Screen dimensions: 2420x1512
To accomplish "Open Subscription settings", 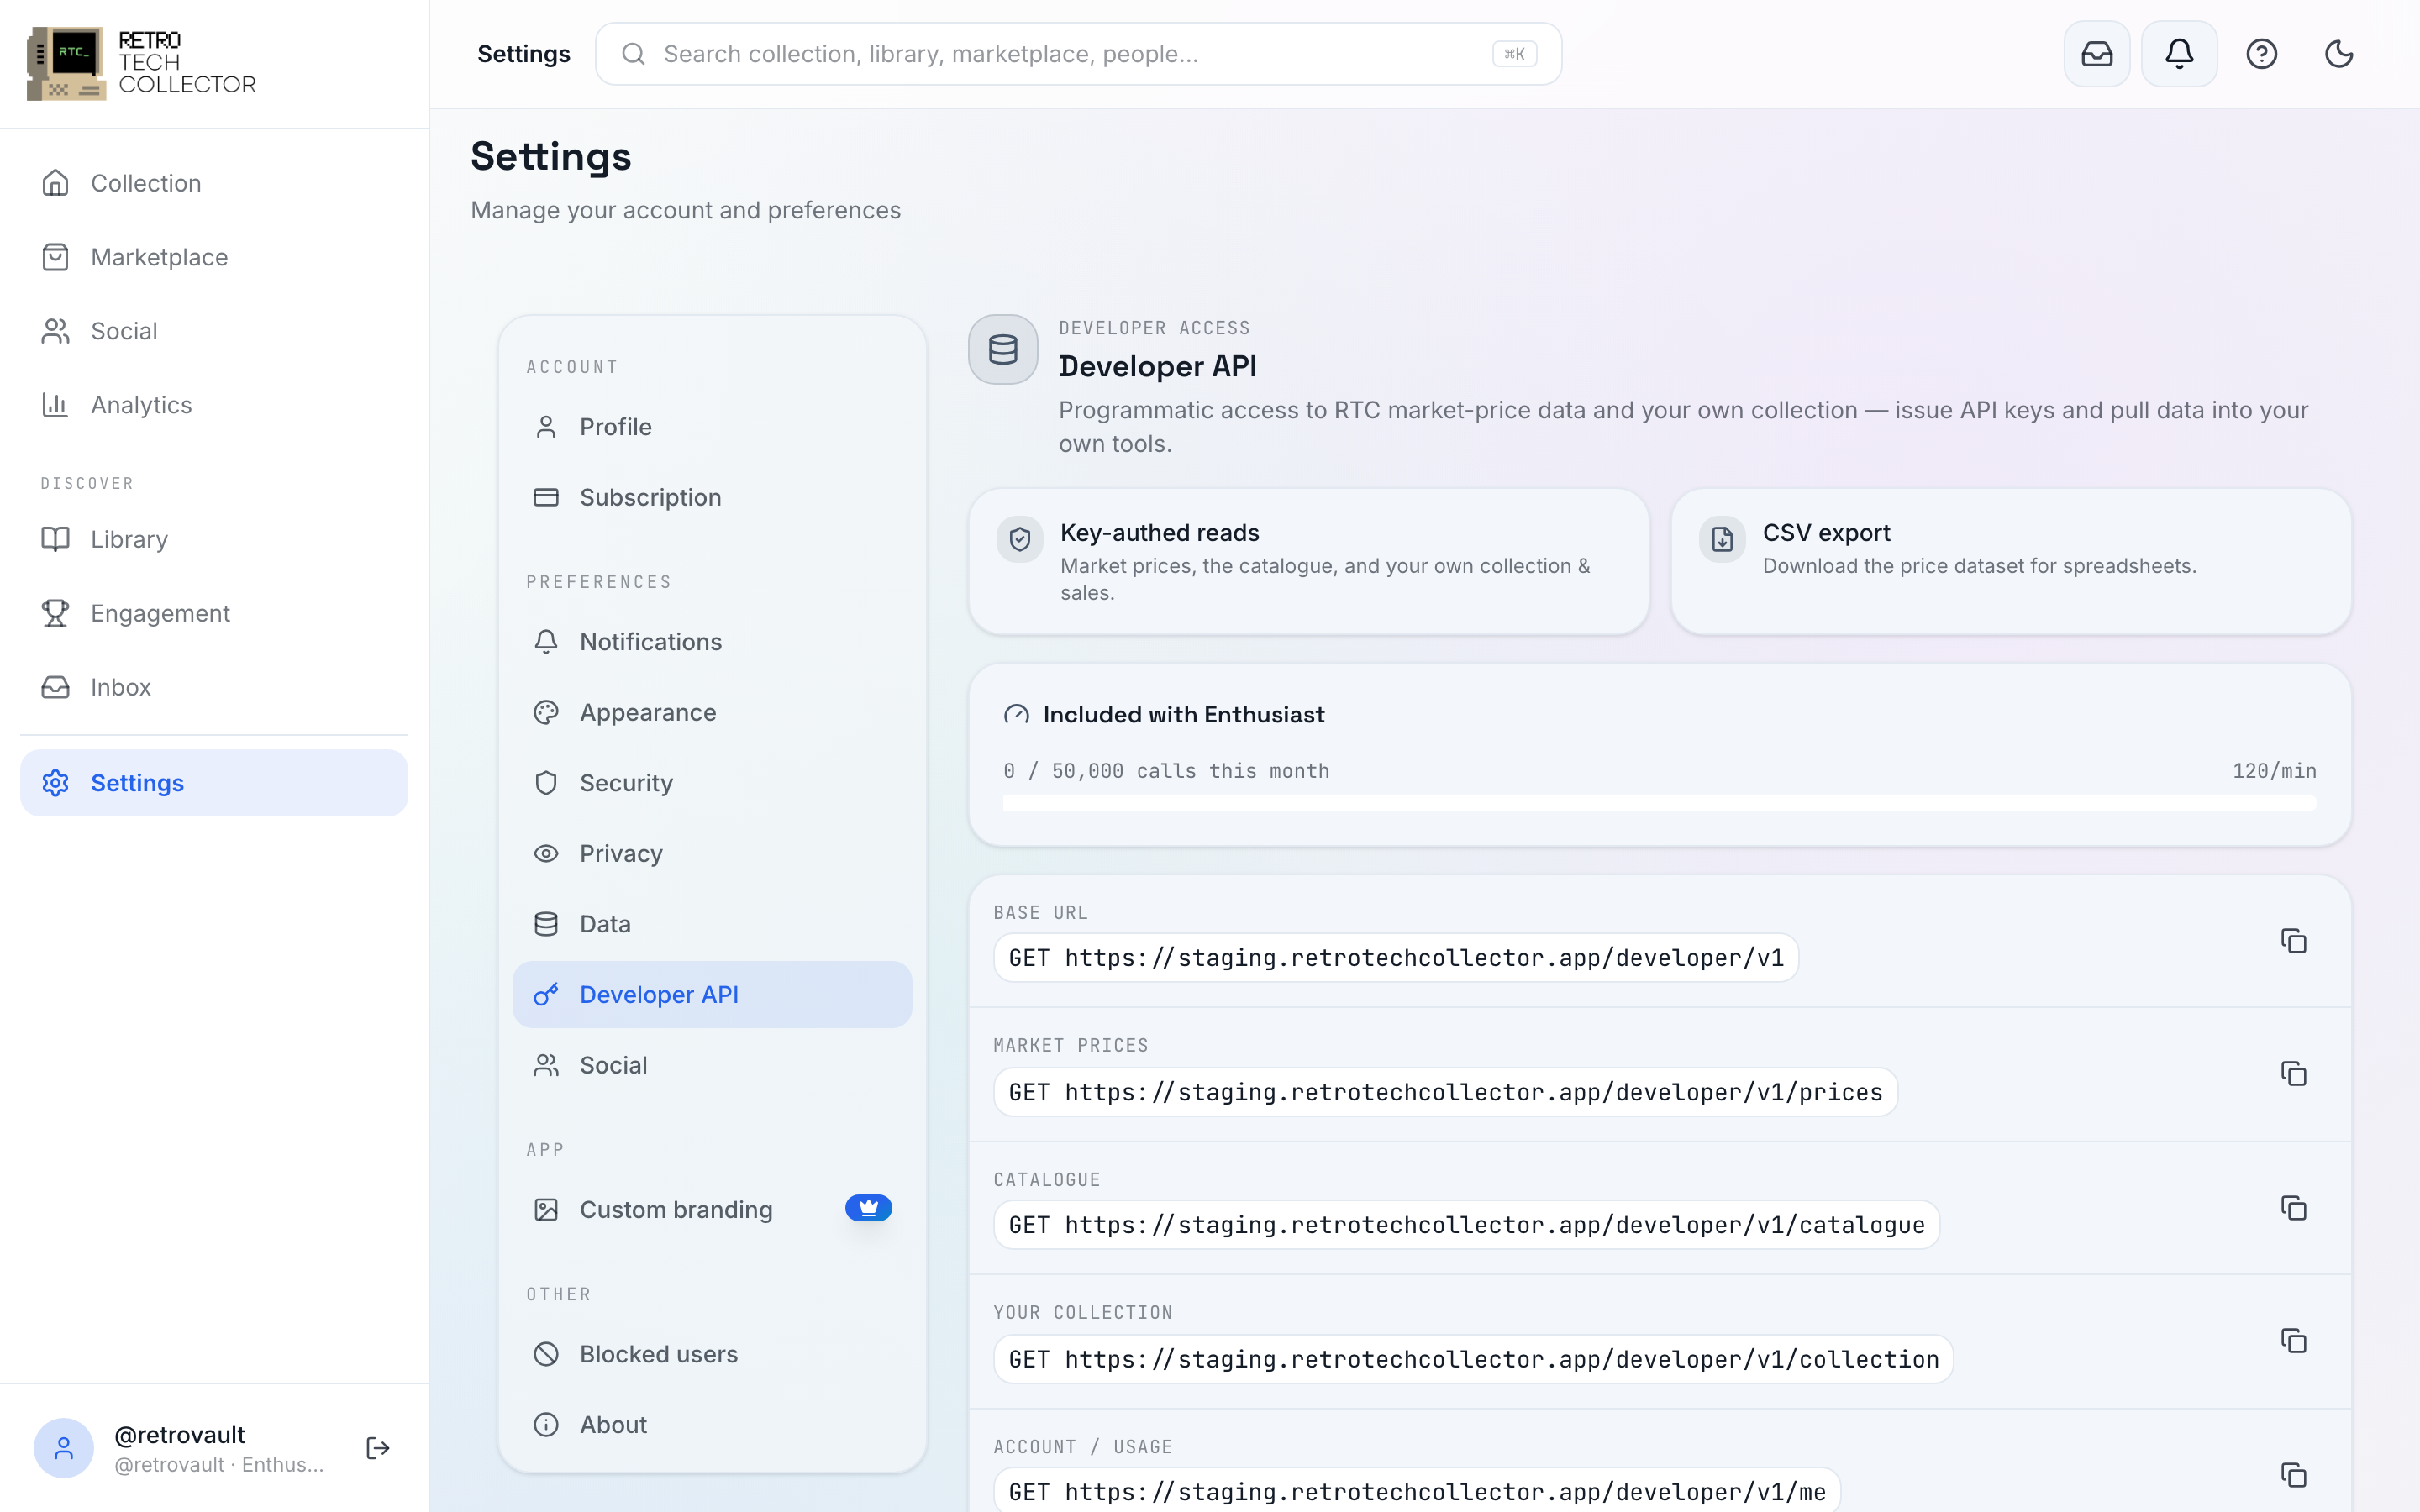I will [x=712, y=497].
